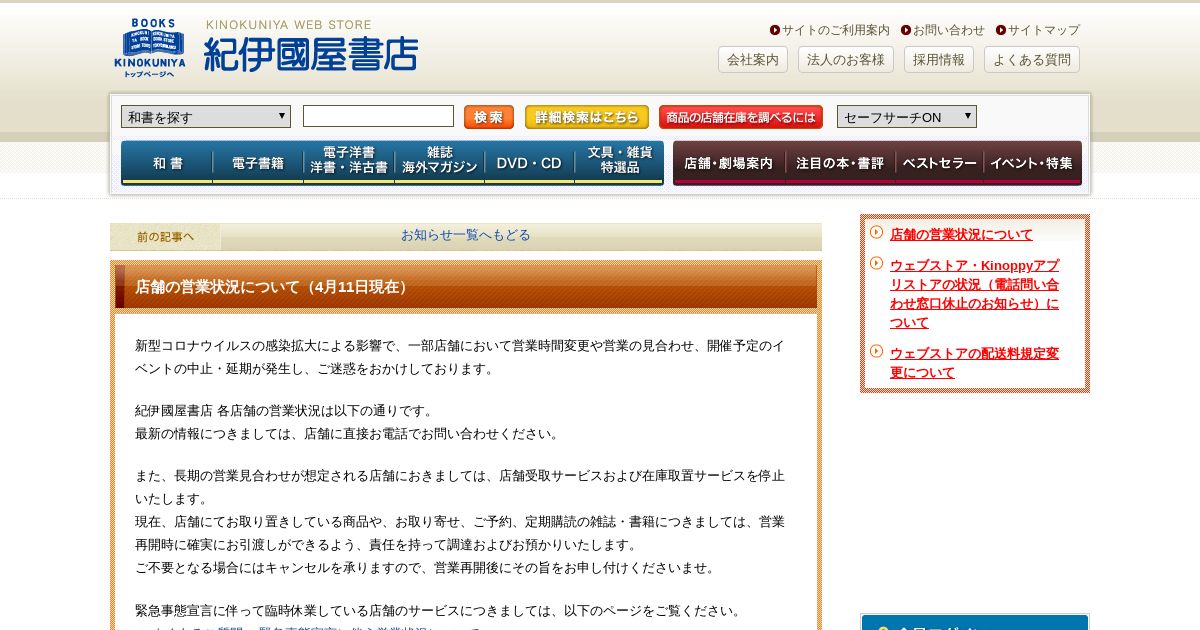Image resolution: width=1200 pixels, height=630 pixels.
Task: Open 電子洋書 洋書・洋古書 tab
Action: pyautogui.click(x=349, y=163)
